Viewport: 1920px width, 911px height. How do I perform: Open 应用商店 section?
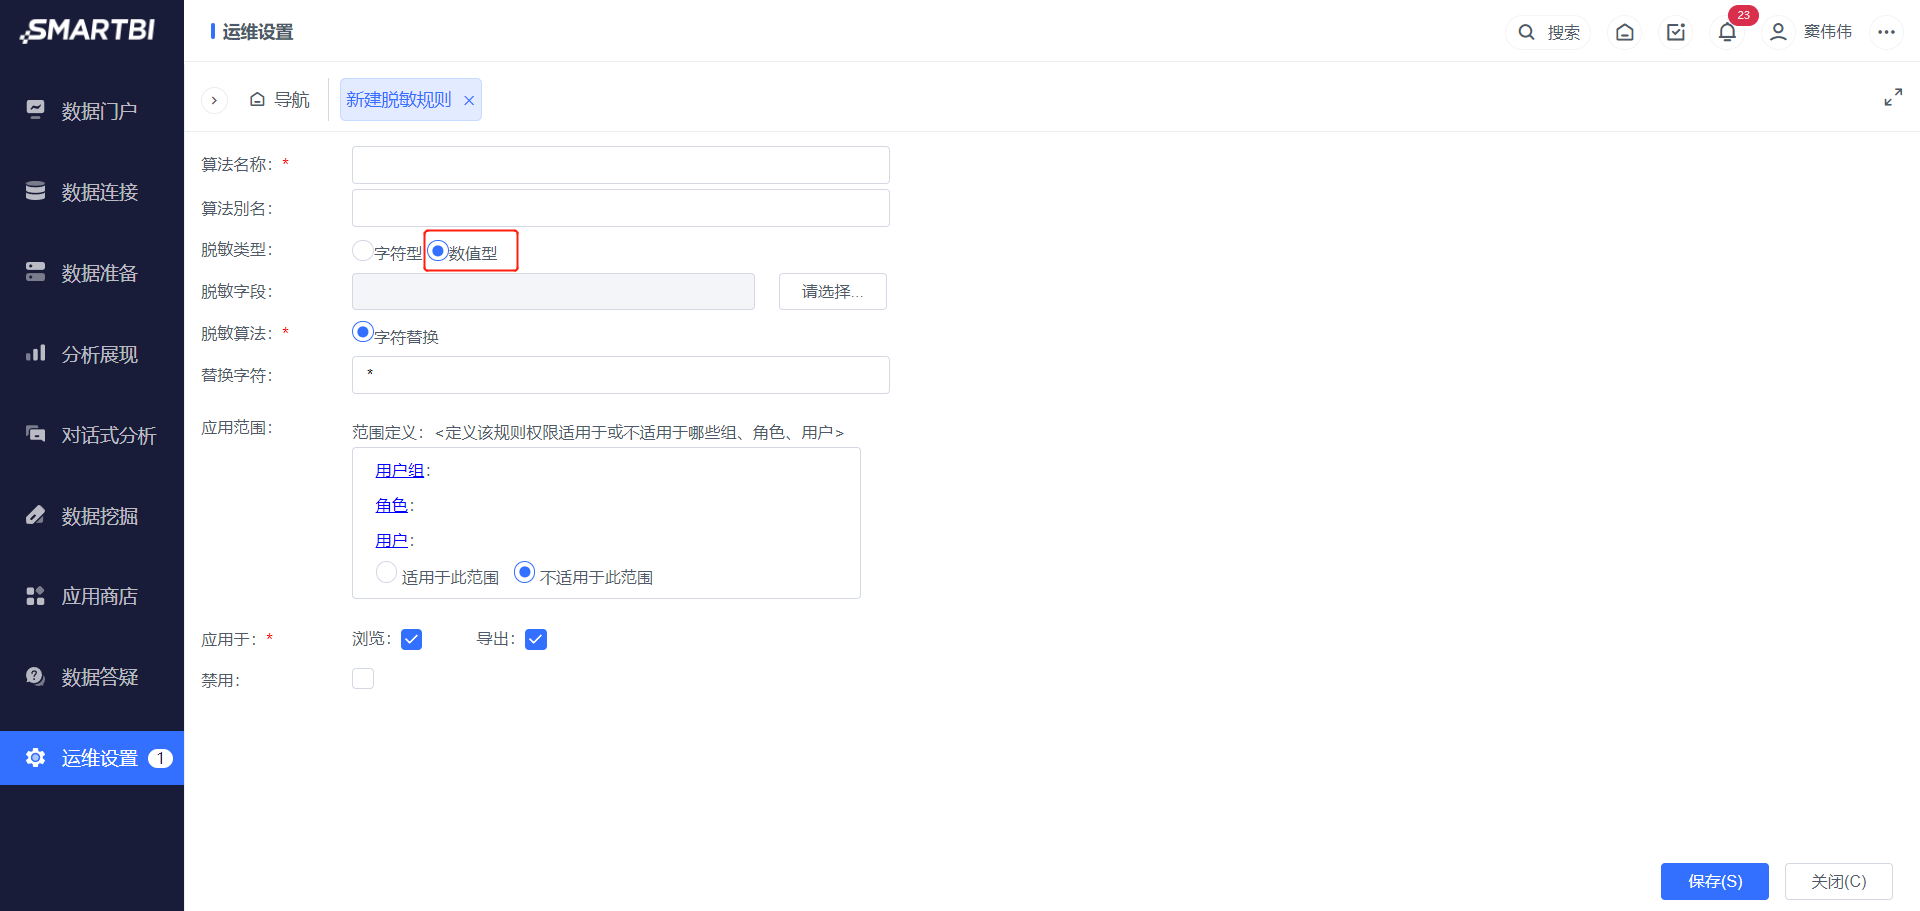tap(92, 596)
